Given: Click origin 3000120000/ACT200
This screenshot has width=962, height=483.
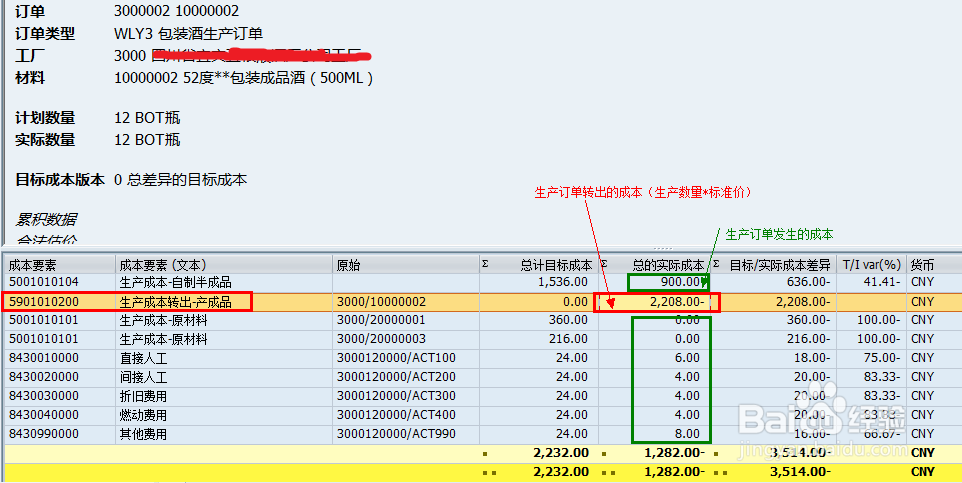Looking at the screenshot, I should (396, 377).
